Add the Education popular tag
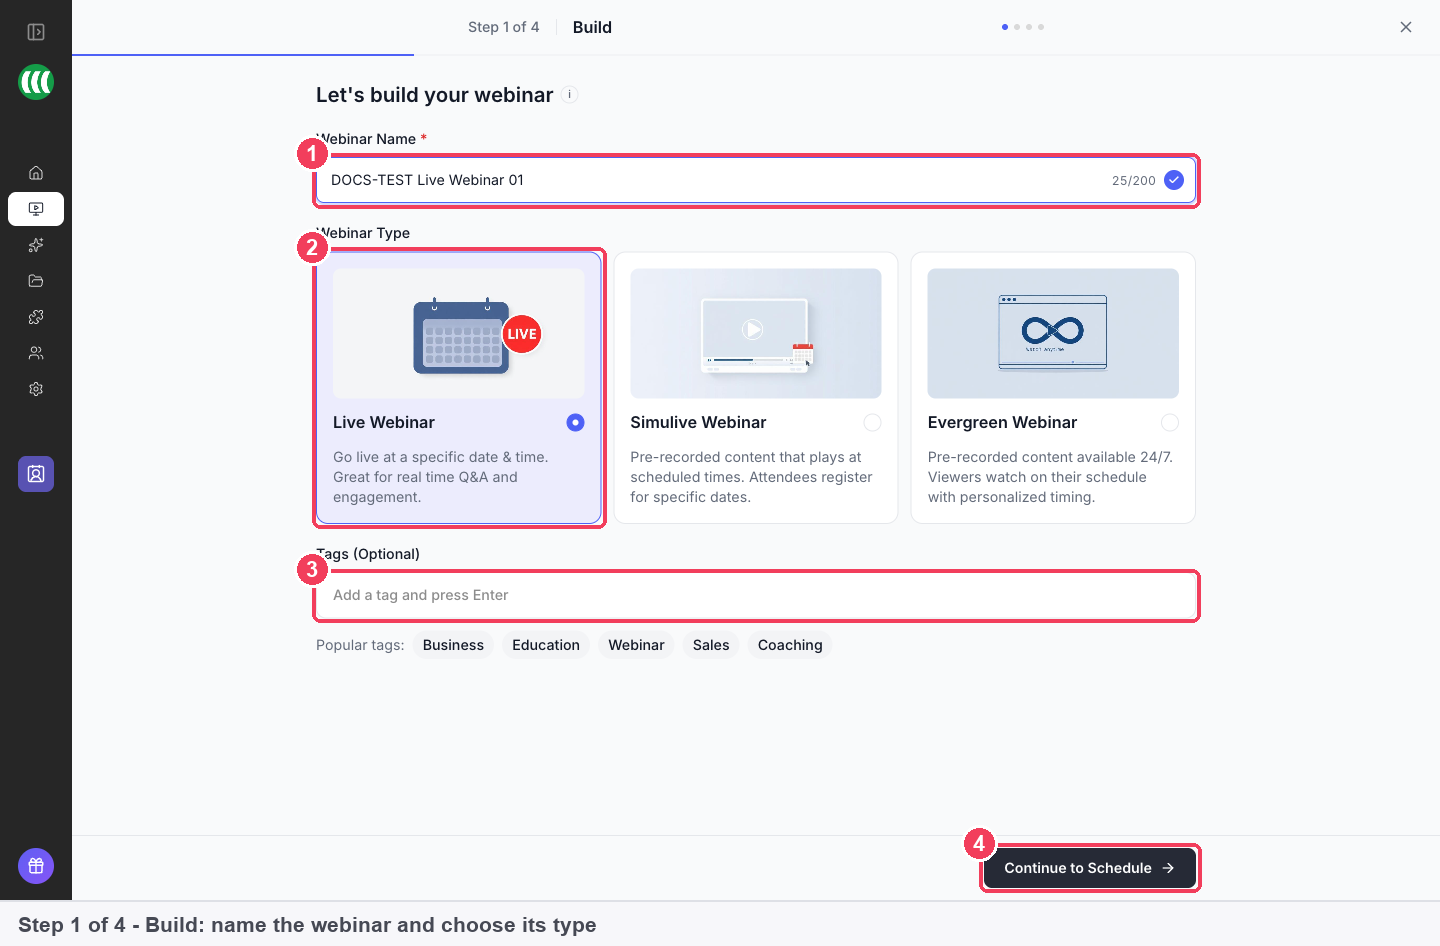Viewport: 1440px width, 946px height. pyautogui.click(x=546, y=645)
